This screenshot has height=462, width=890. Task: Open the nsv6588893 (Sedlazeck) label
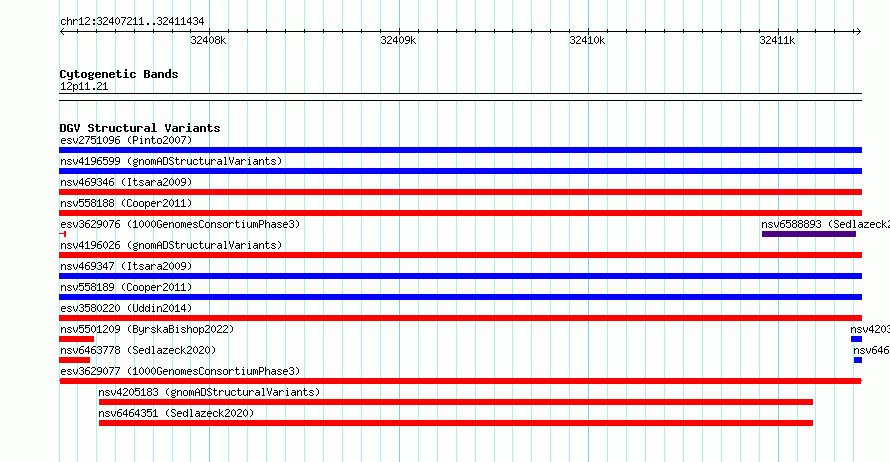tap(825, 224)
